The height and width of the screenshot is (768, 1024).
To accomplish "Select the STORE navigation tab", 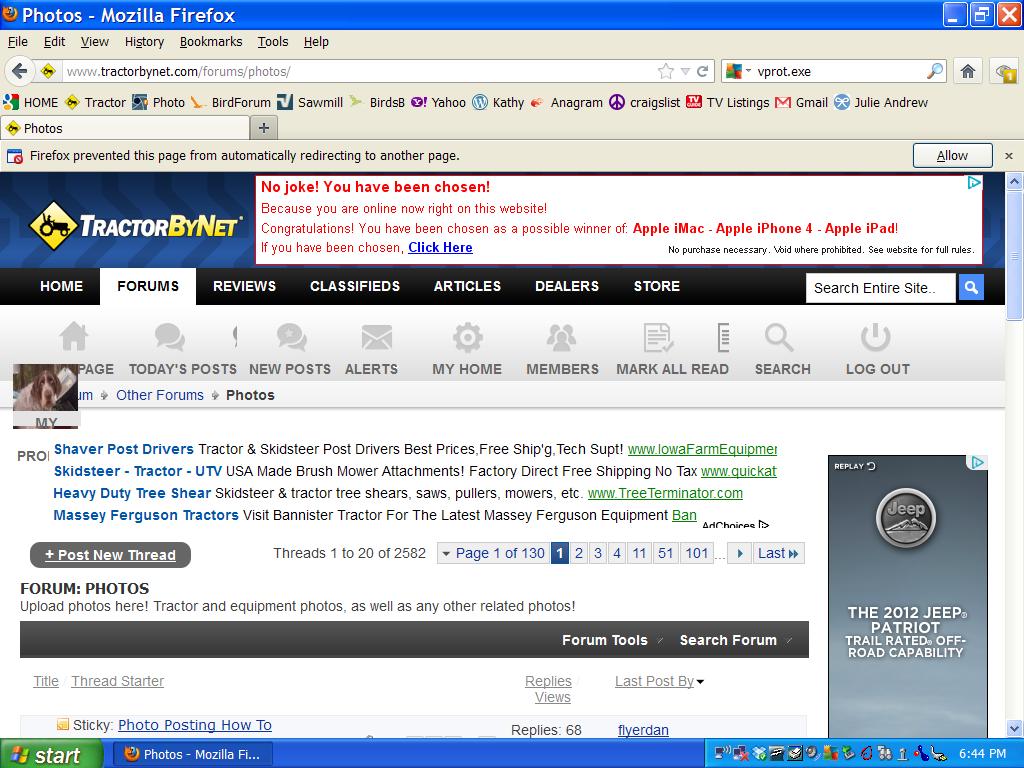I will (657, 286).
